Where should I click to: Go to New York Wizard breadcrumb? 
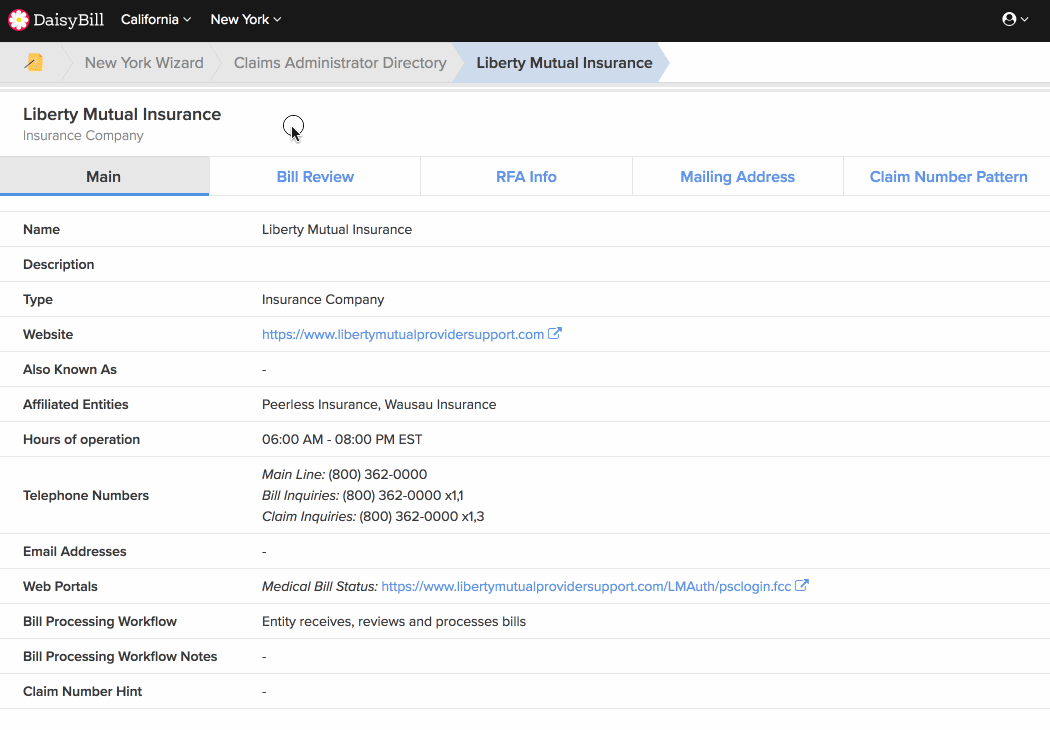[144, 62]
